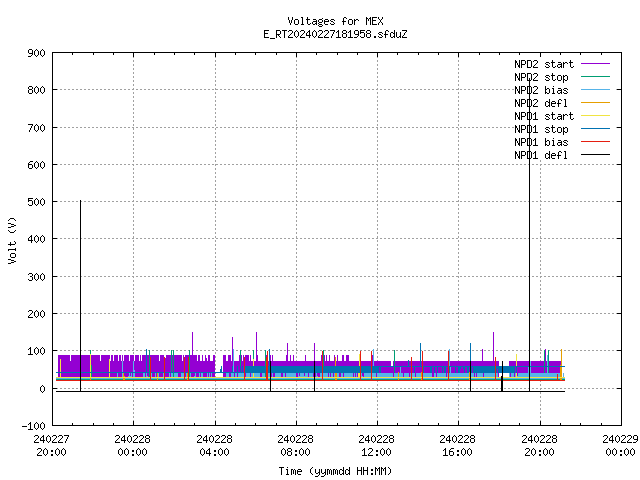Click the green NPD2 stop legend line

(595, 77)
